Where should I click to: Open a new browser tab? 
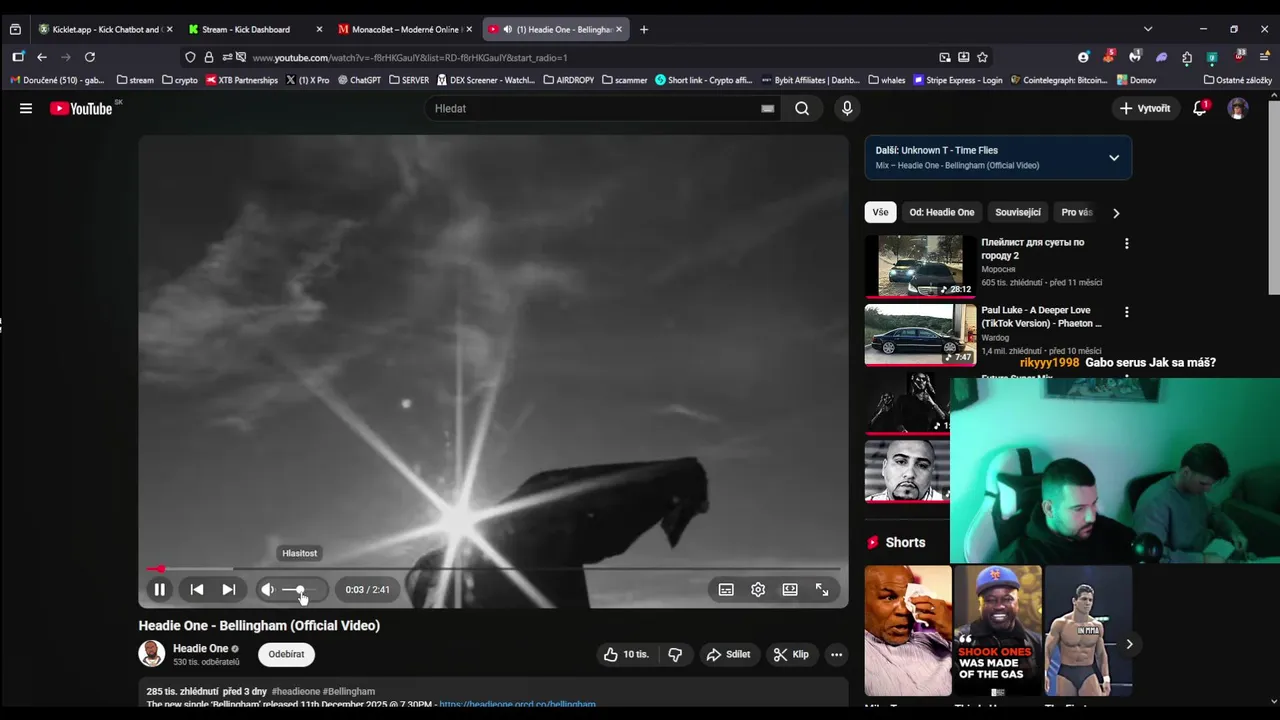644,29
